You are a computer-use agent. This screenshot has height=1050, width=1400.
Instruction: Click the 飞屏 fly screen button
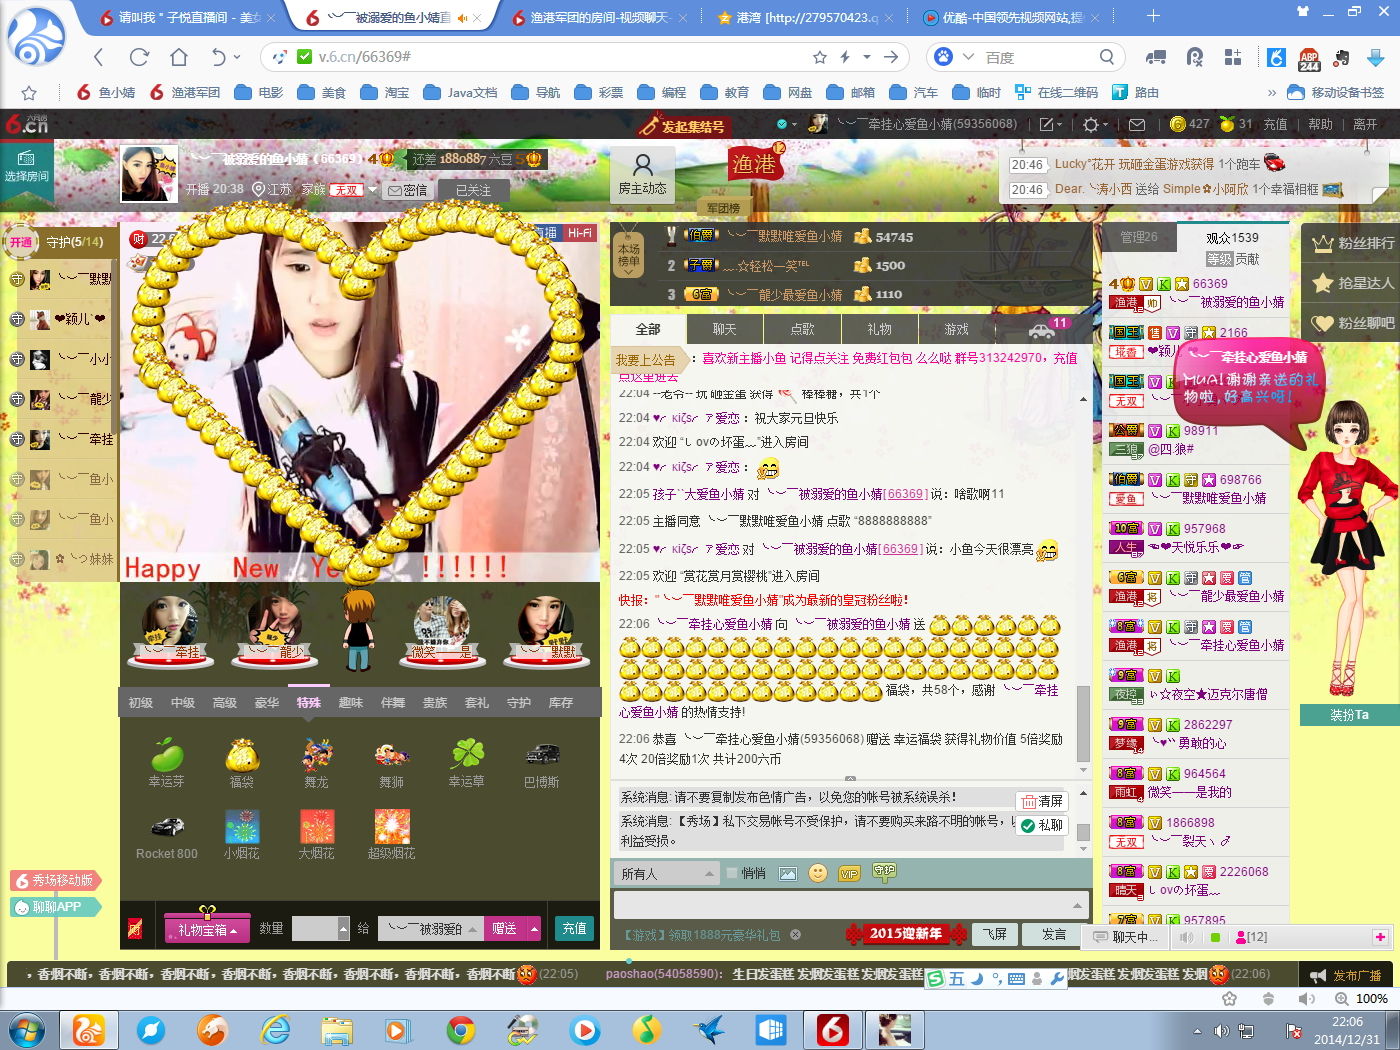point(995,934)
